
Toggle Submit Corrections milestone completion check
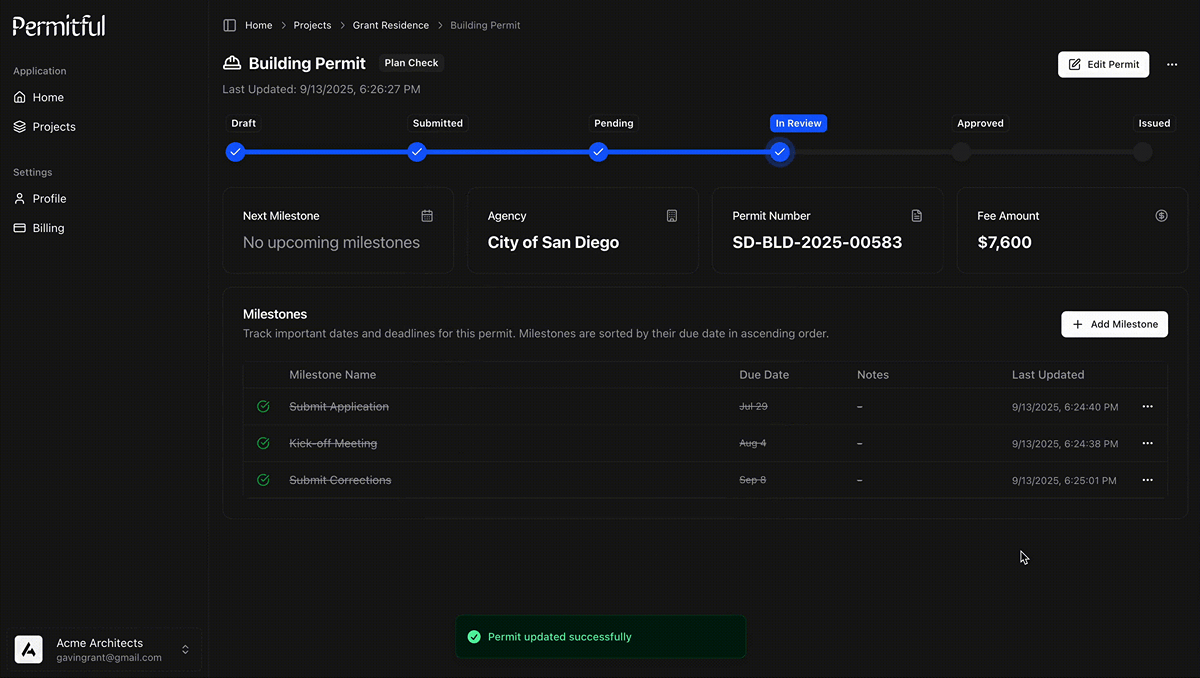(x=263, y=480)
